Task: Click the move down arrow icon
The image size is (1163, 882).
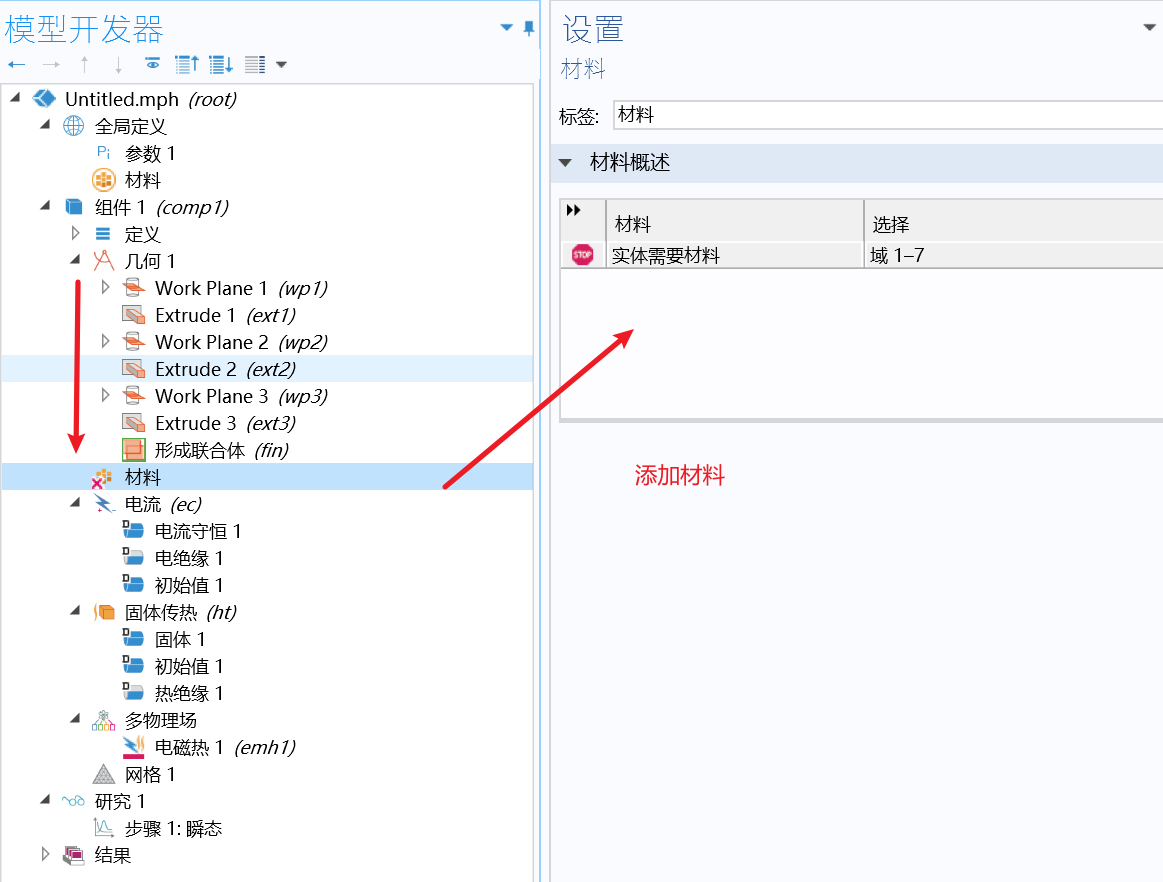Action: [118, 65]
